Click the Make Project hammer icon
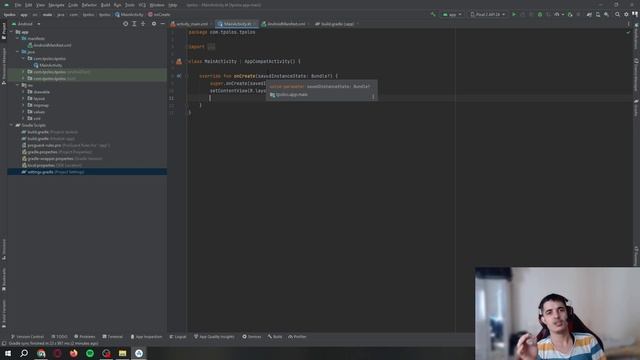The image size is (640, 360). coord(433,14)
